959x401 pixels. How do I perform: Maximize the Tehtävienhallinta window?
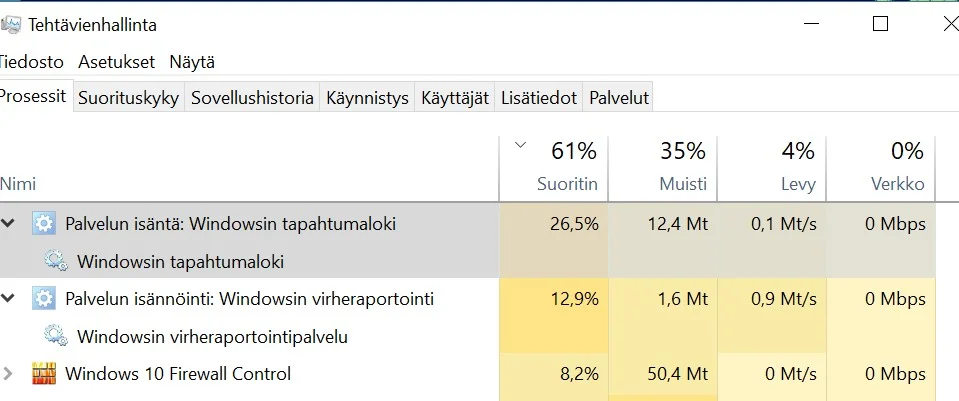880,24
